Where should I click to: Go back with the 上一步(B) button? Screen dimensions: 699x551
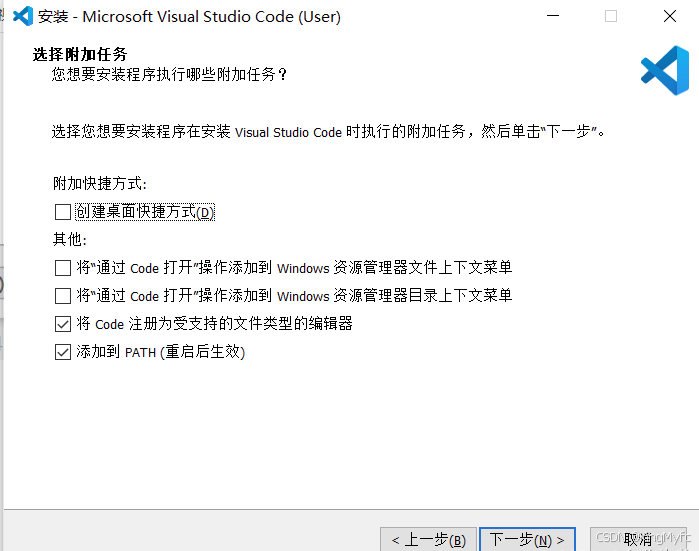[428, 540]
